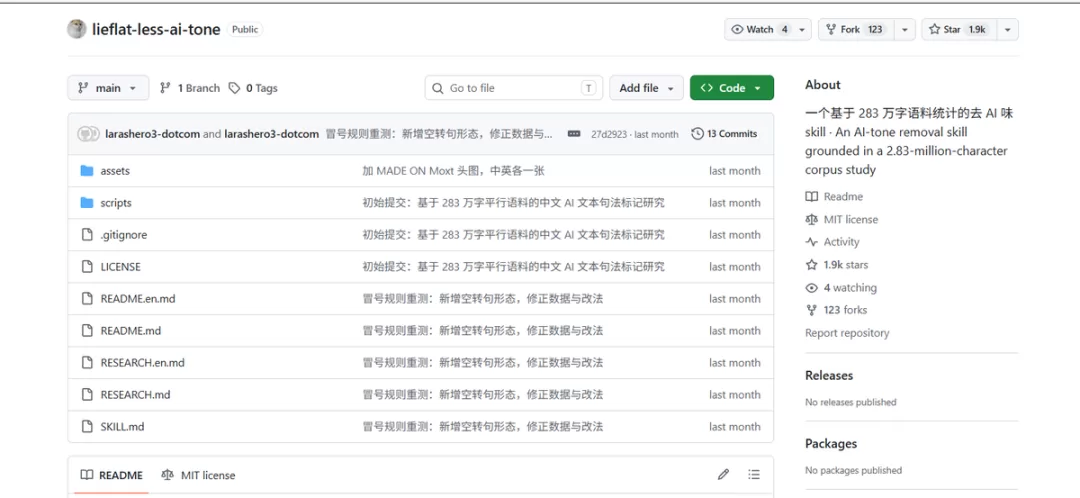The width and height of the screenshot is (1080, 498).
Task: Click the assets folder icon
Action: pyautogui.click(x=87, y=171)
